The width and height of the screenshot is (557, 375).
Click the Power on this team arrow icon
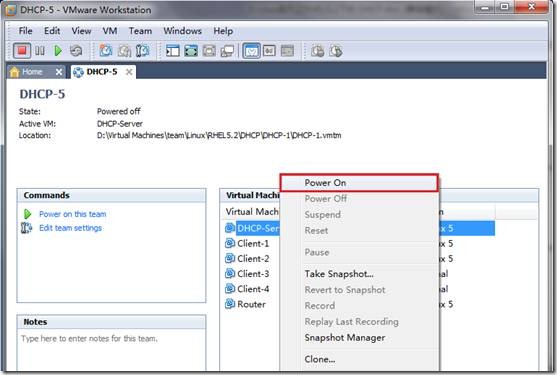coord(27,214)
